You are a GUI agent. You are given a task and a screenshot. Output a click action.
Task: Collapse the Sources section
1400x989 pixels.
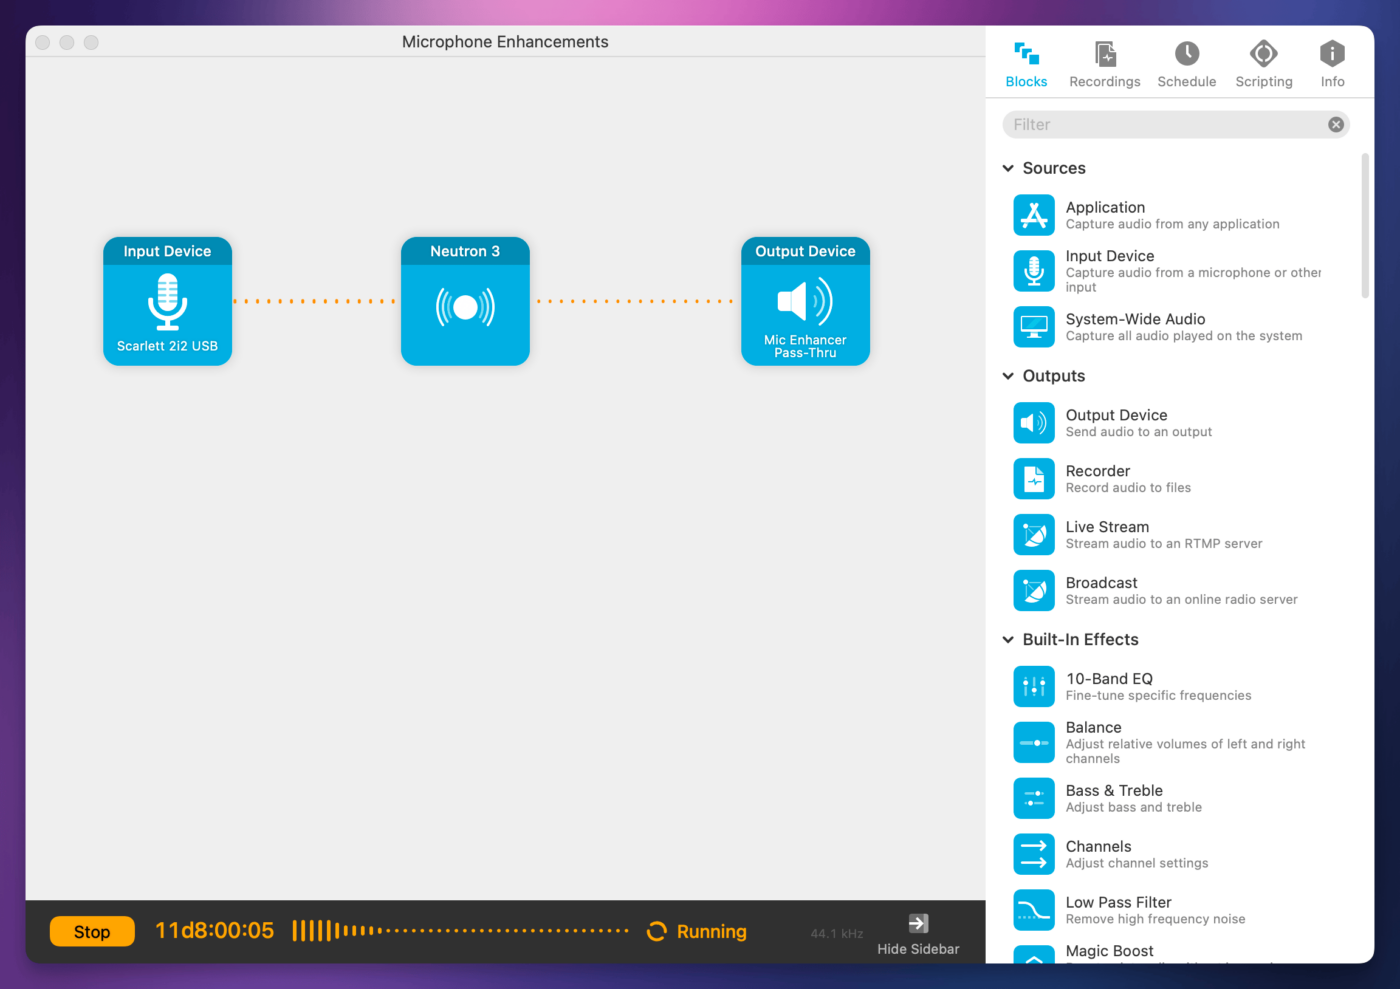click(1008, 168)
